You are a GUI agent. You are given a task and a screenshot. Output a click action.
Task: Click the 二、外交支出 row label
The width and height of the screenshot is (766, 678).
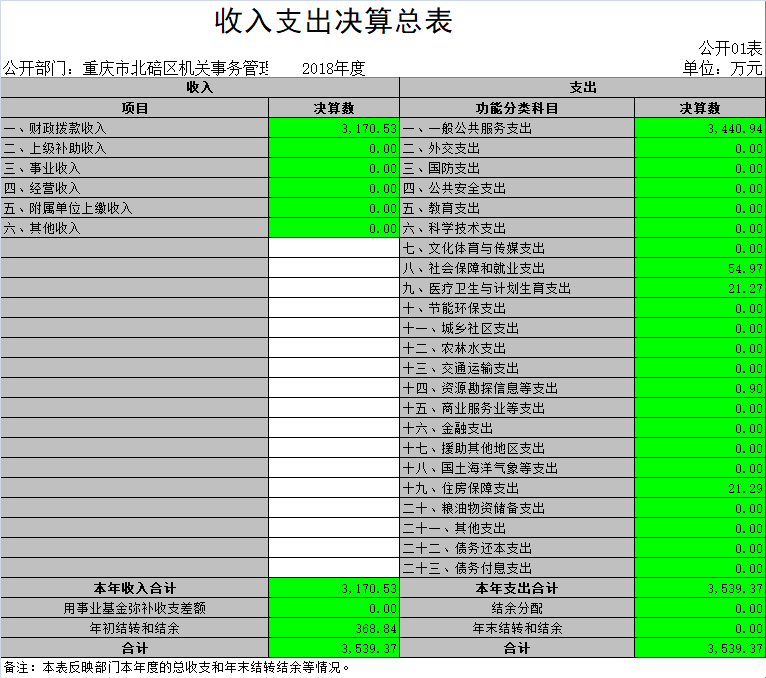click(441, 148)
